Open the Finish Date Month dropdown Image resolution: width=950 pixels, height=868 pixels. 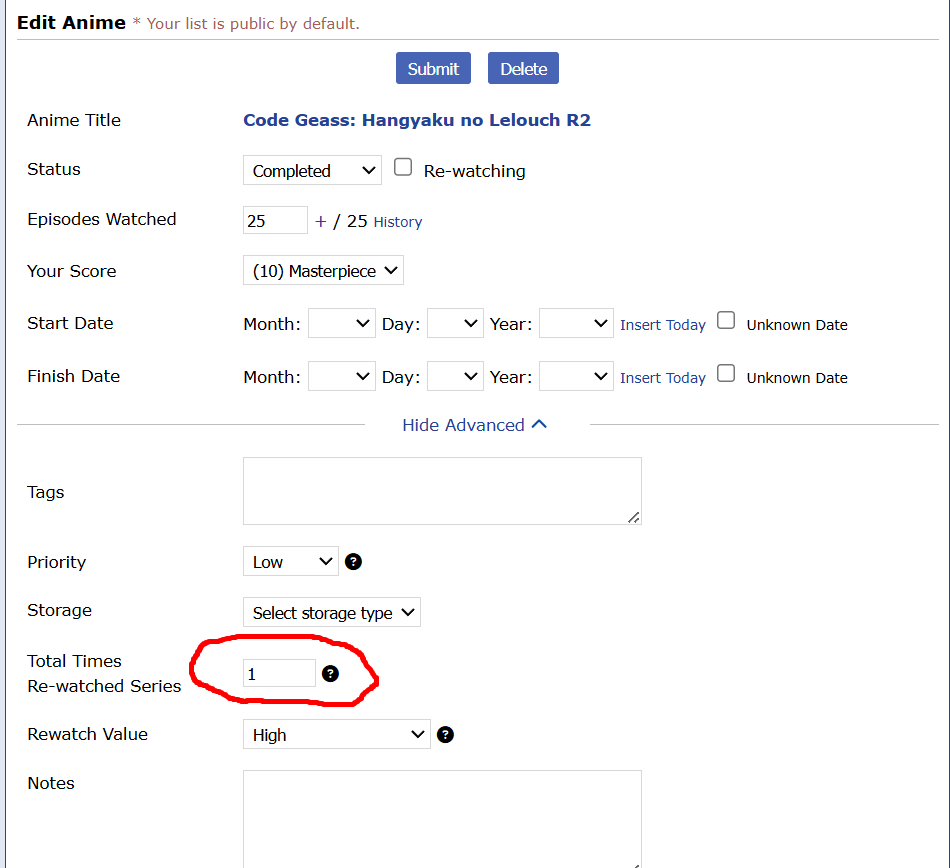point(342,376)
